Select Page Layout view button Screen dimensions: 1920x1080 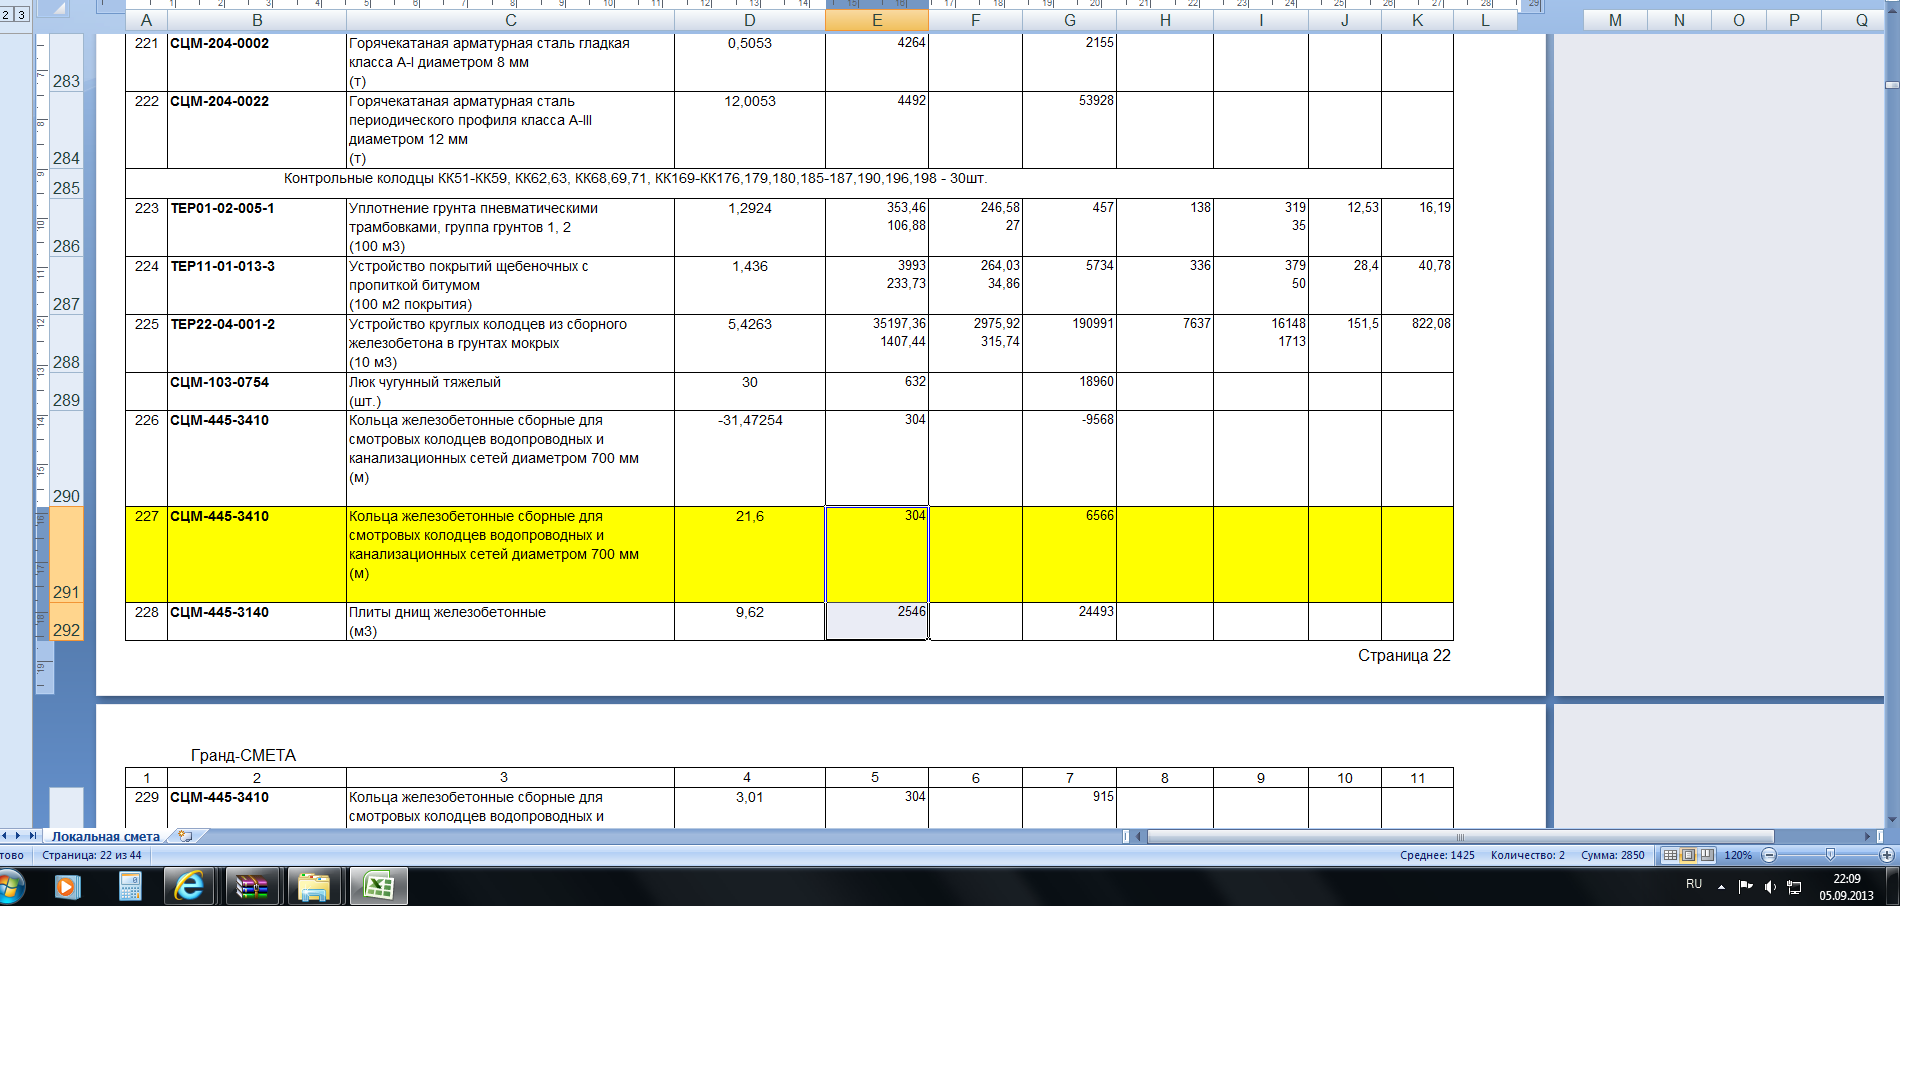[1688, 855]
